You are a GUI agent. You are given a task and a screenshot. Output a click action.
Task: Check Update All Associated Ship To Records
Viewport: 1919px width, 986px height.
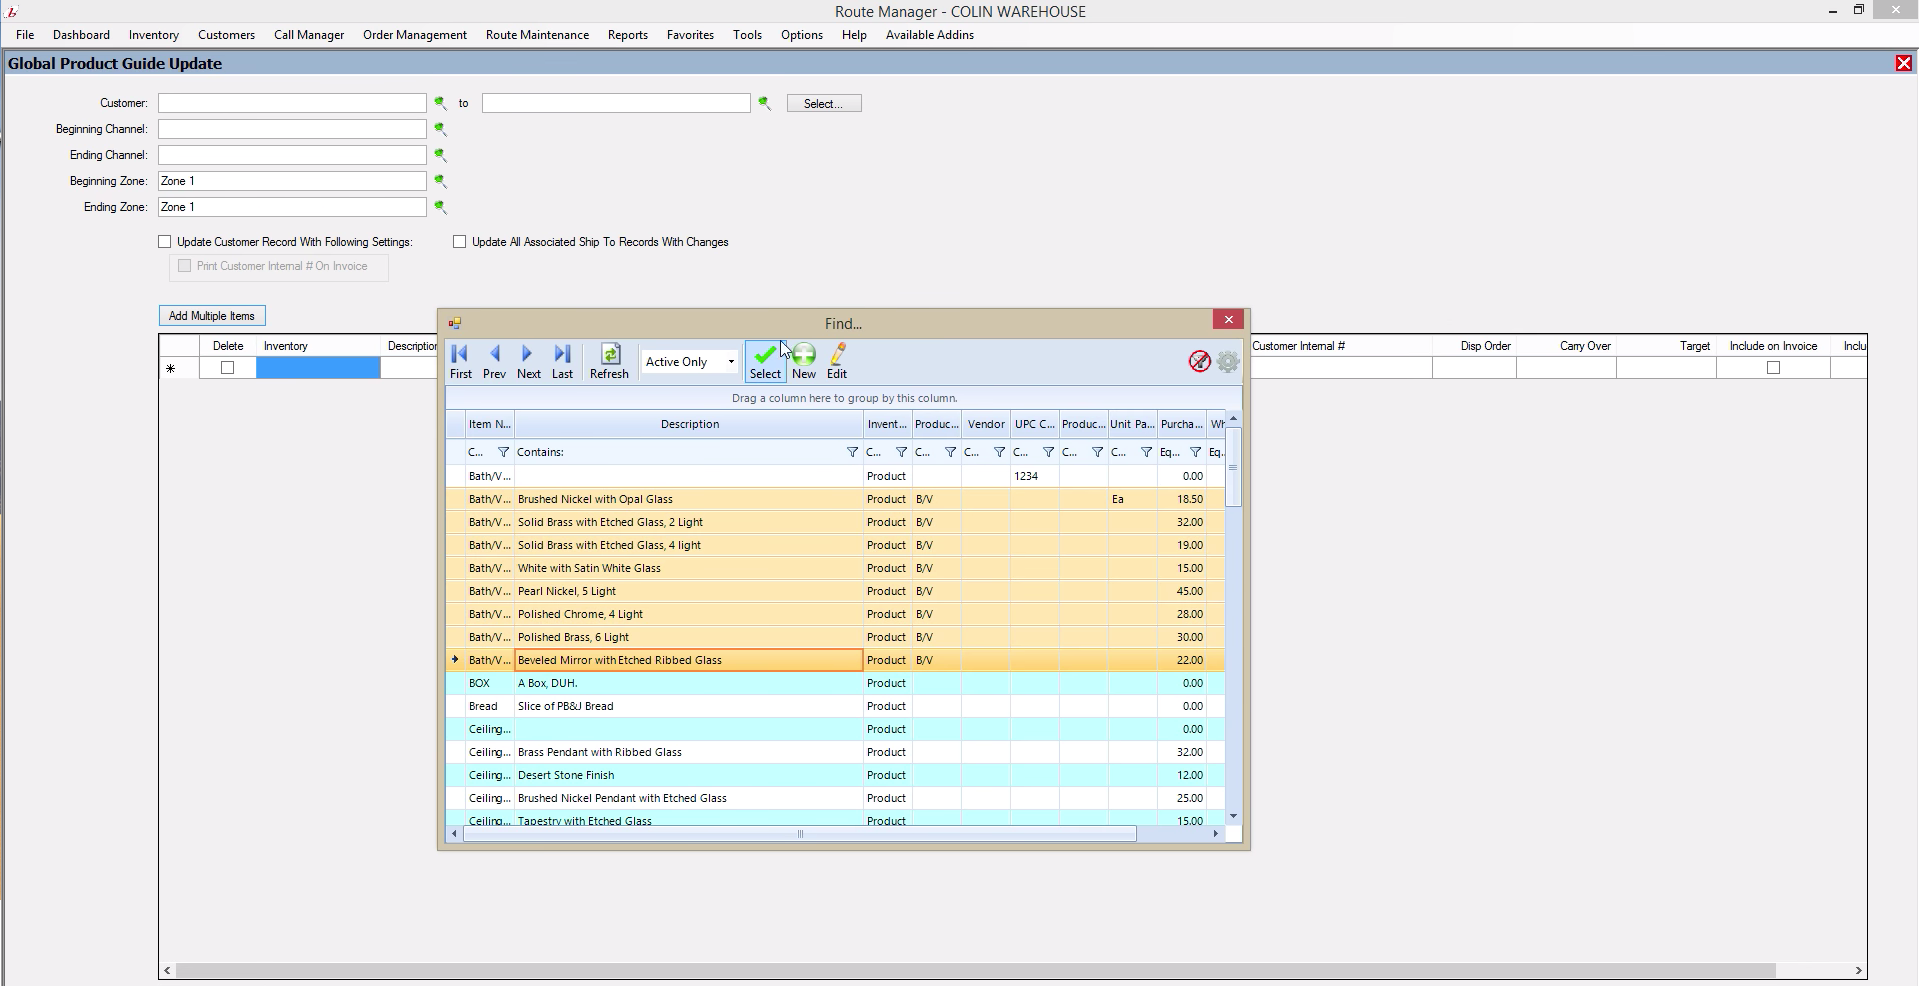click(460, 242)
